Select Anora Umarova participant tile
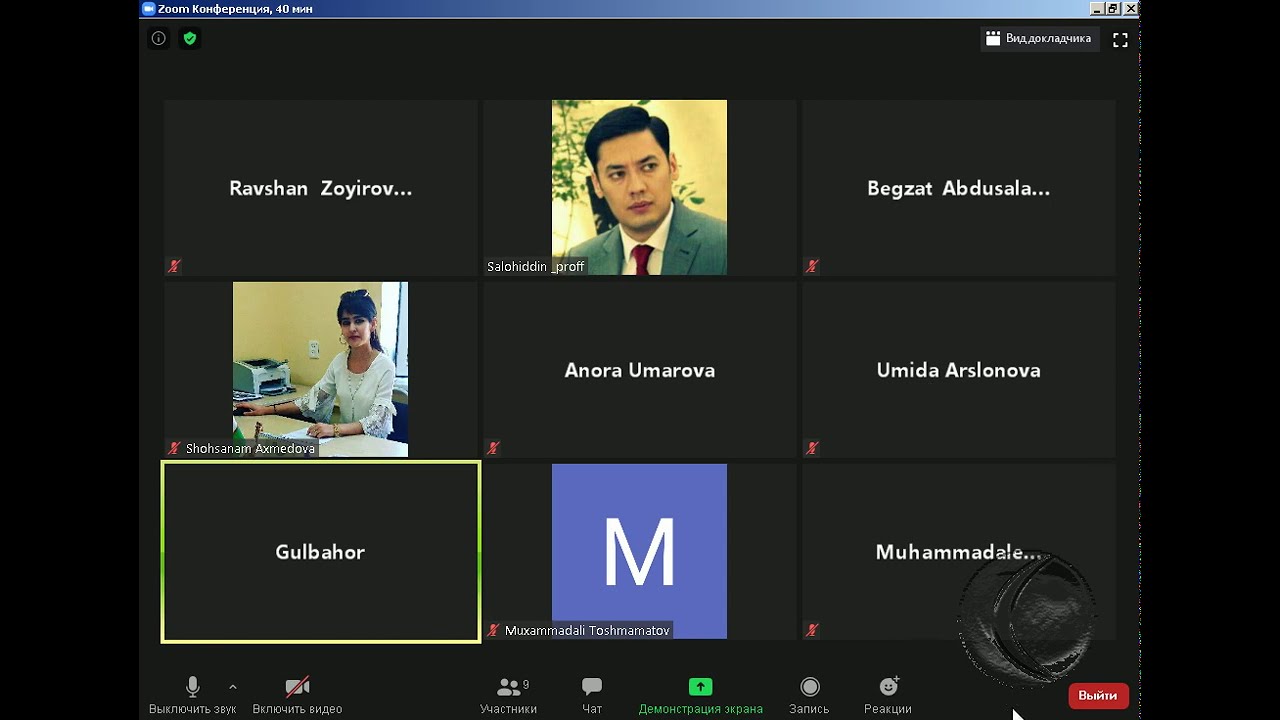This screenshot has height=720, width=1280. pyautogui.click(x=639, y=369)
